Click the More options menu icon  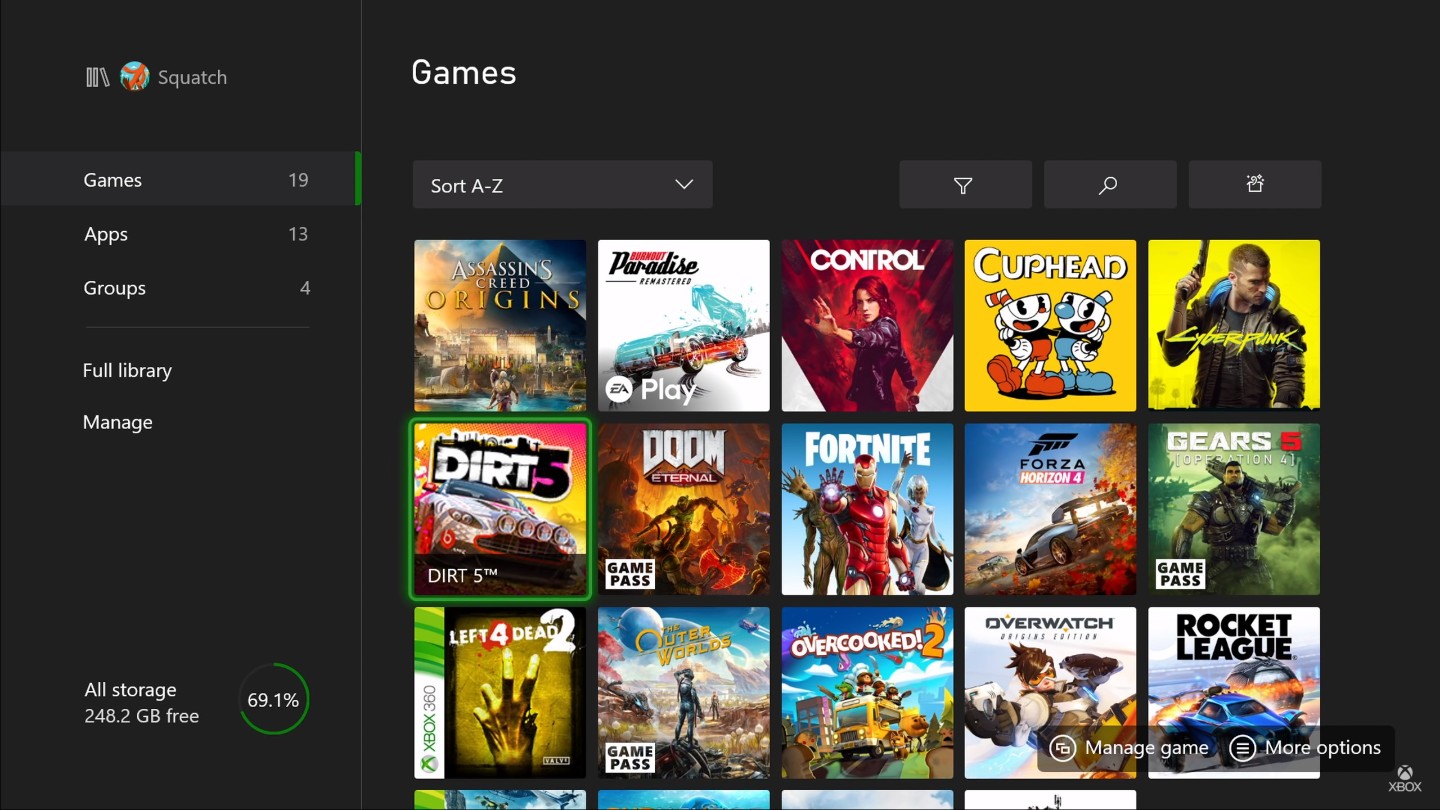tap(1242, 748)
